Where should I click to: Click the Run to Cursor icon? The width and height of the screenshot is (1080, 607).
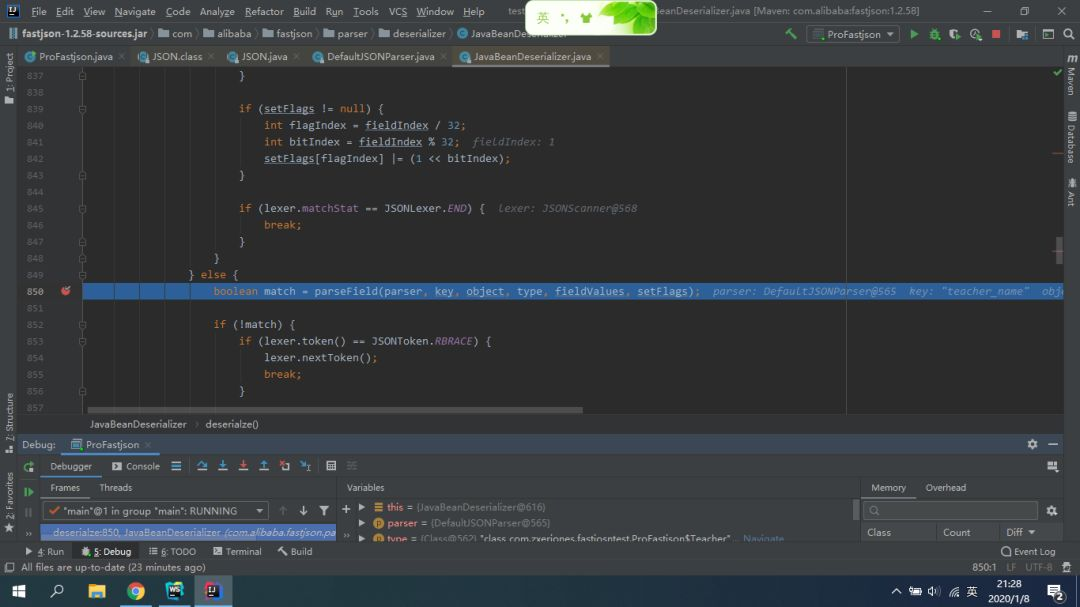[x=305, y=466]
